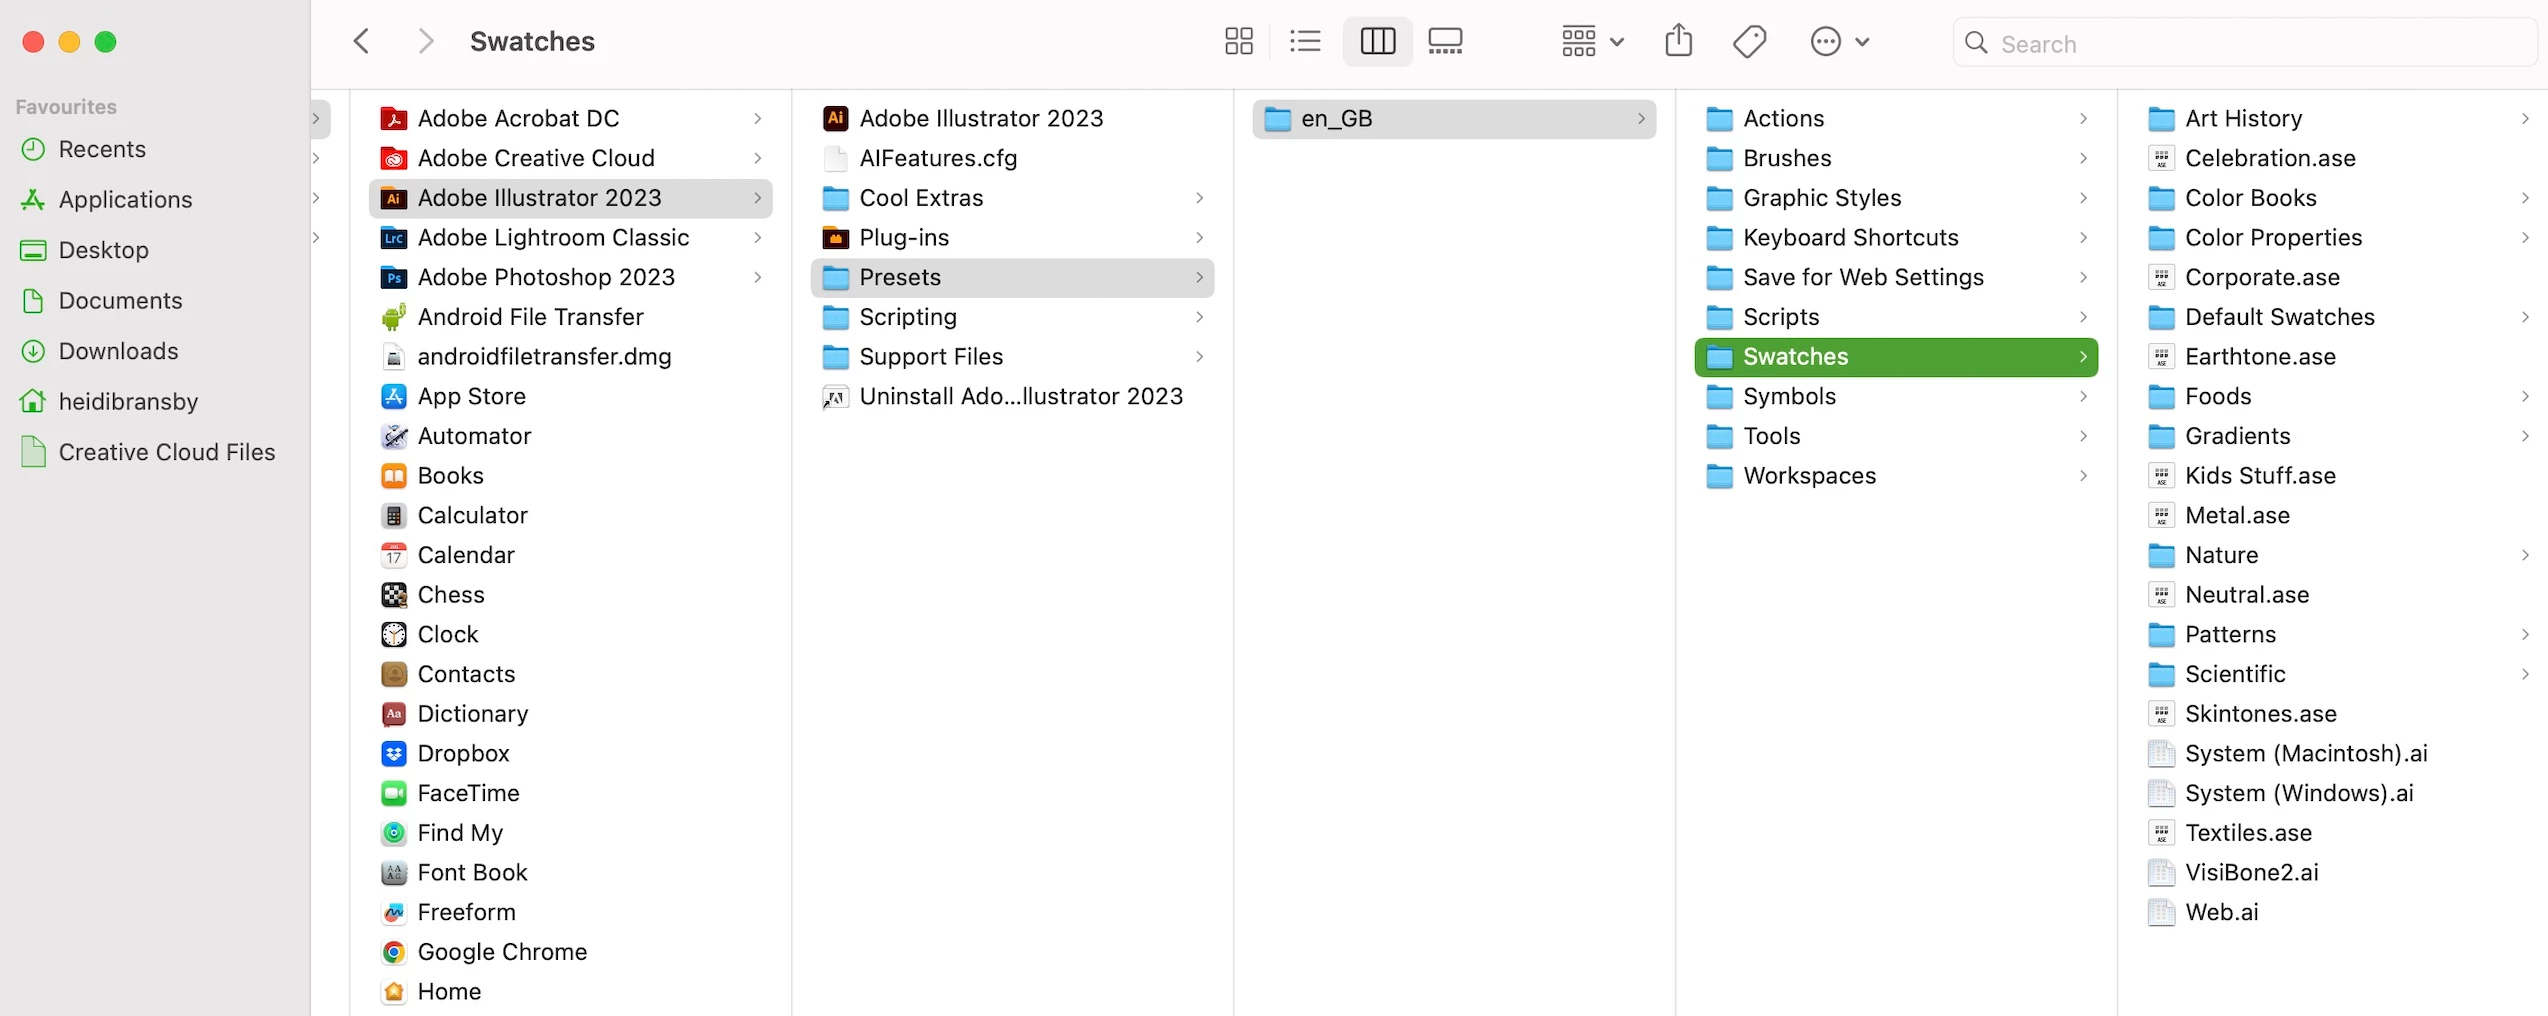2548x1016 pixels.
Task: Open heidibransby home in the sidebar
Action: pyautogui.click(x=128, y=402)
